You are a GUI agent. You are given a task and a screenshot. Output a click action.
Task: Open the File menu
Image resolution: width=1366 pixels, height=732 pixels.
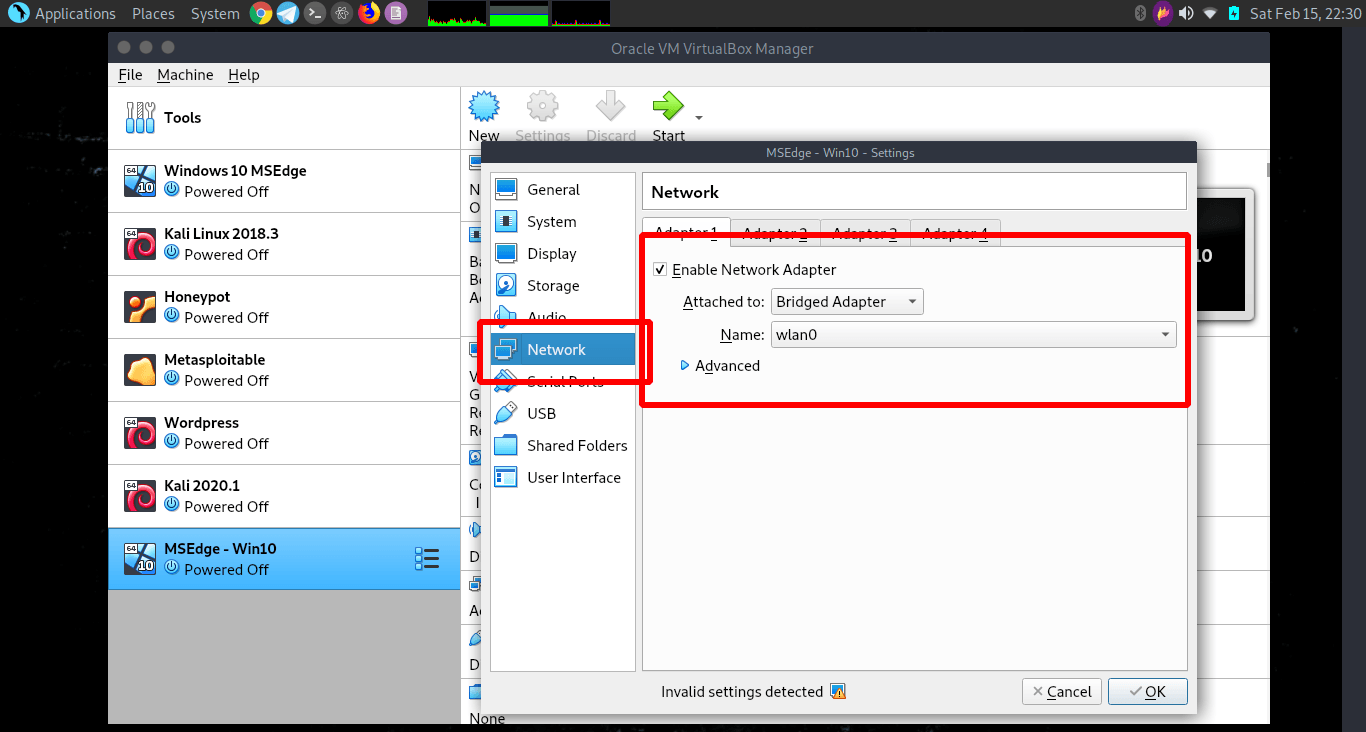pos(130,75)
